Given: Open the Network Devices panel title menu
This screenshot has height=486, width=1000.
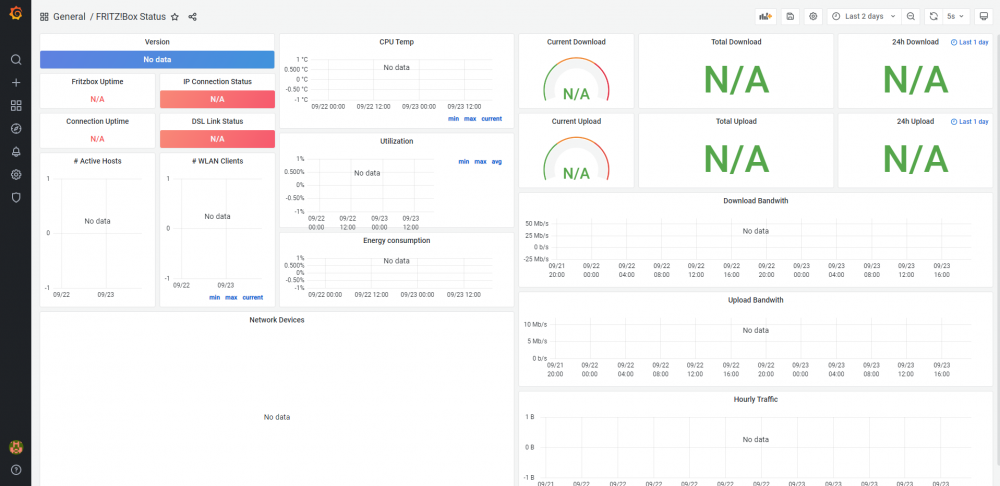Looking at the screenshot, I should (x=276, y=320).
